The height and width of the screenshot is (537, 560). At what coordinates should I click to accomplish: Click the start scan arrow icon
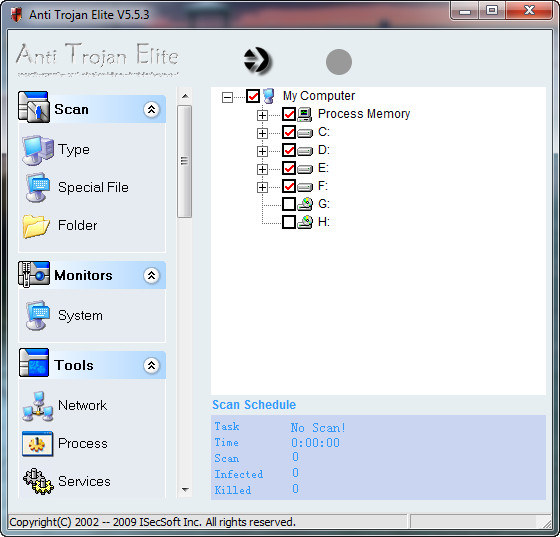258,61
